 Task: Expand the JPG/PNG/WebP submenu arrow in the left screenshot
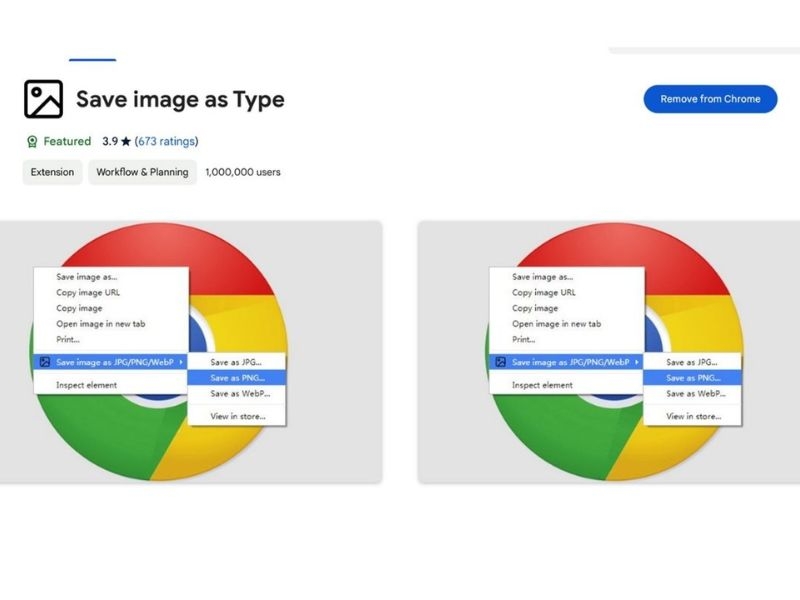pyautogui.click(x=183, y=360)
